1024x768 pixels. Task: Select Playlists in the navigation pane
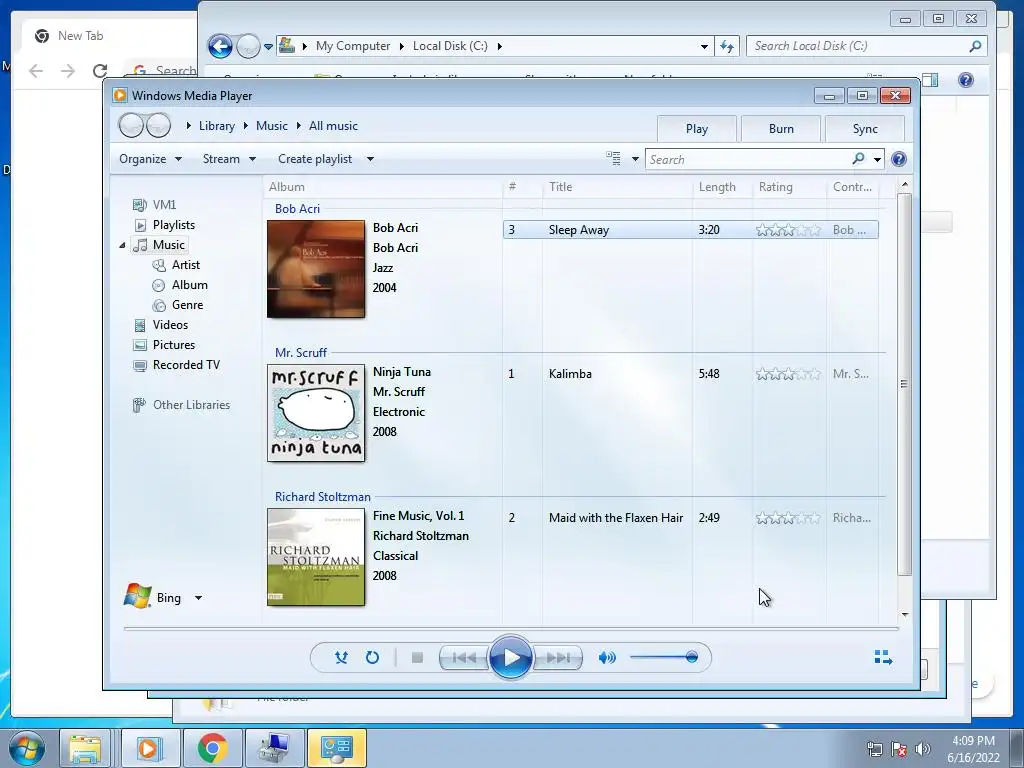tap(174, 225)
